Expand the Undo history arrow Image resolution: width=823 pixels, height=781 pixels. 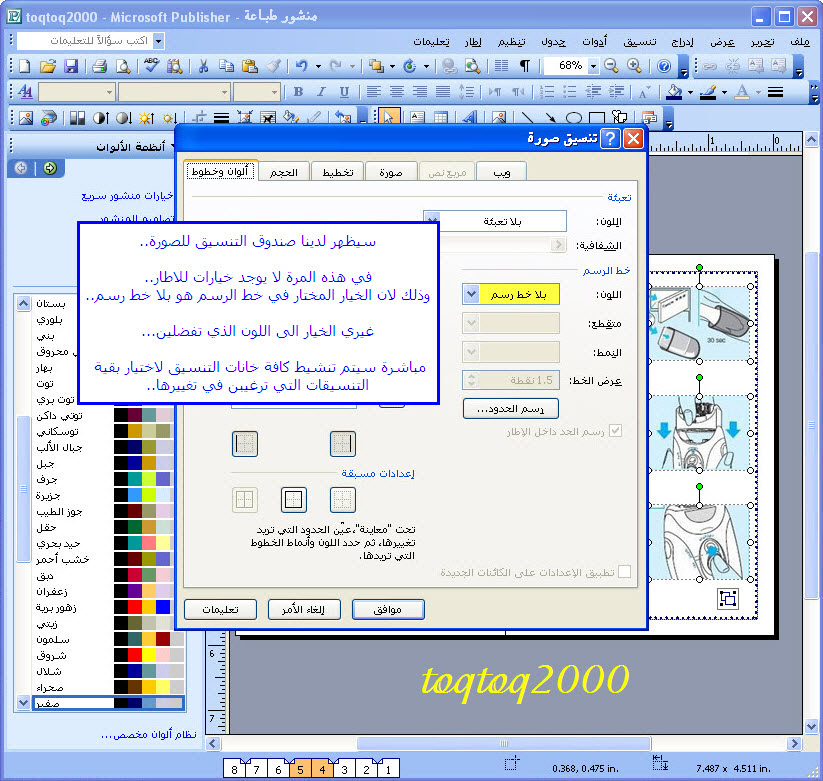coord(318,66)
